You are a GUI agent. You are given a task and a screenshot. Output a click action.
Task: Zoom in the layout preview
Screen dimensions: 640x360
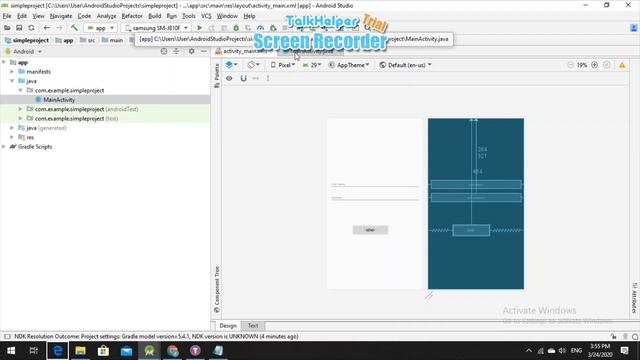[595, 65]
